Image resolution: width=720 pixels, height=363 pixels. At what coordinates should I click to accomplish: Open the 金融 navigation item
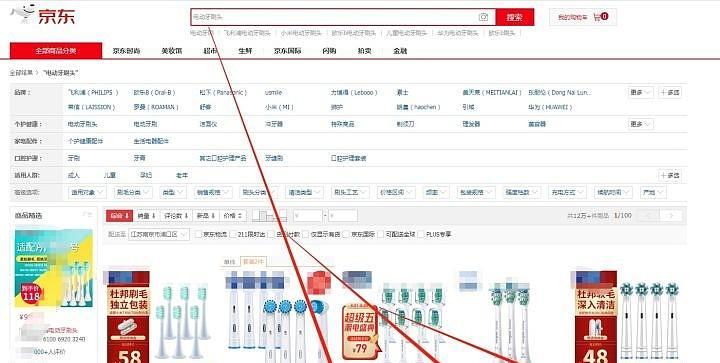click(x=400, y=51)
